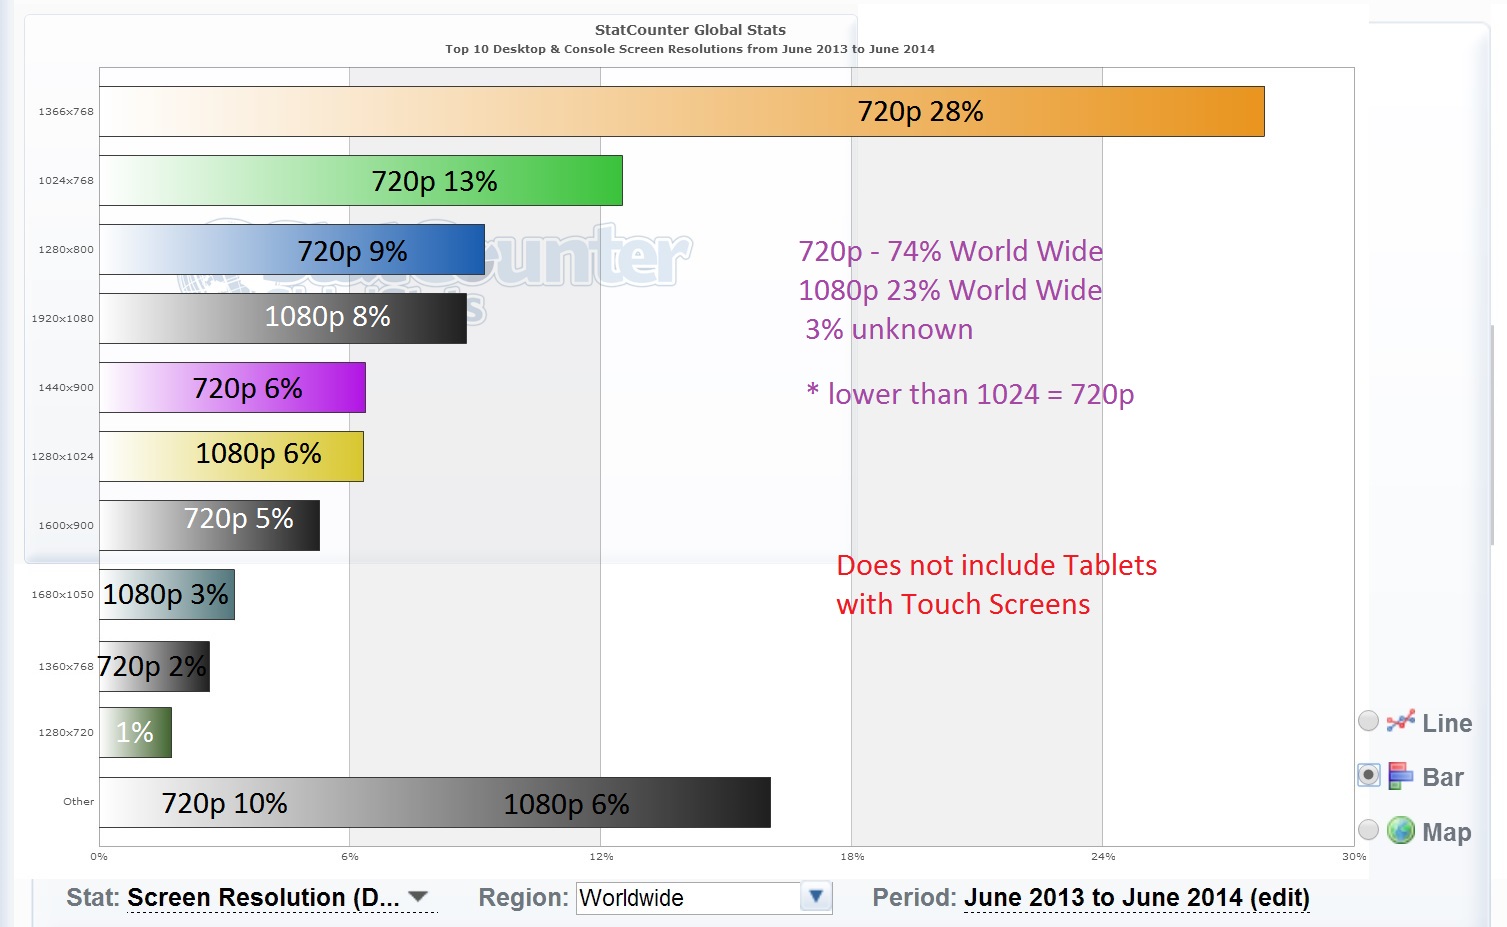Screen dimensions: 1507x927
Task: Click the orange 1366x768 bar
Action: point(682,111)
